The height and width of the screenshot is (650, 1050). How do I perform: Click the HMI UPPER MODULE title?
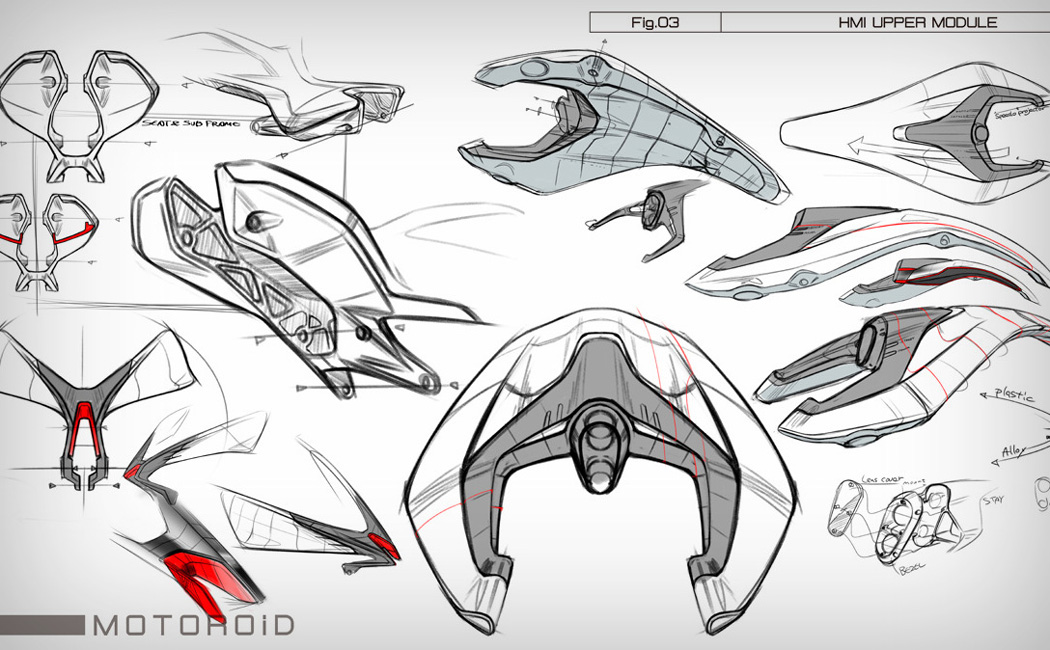click(x=917, y=22)
